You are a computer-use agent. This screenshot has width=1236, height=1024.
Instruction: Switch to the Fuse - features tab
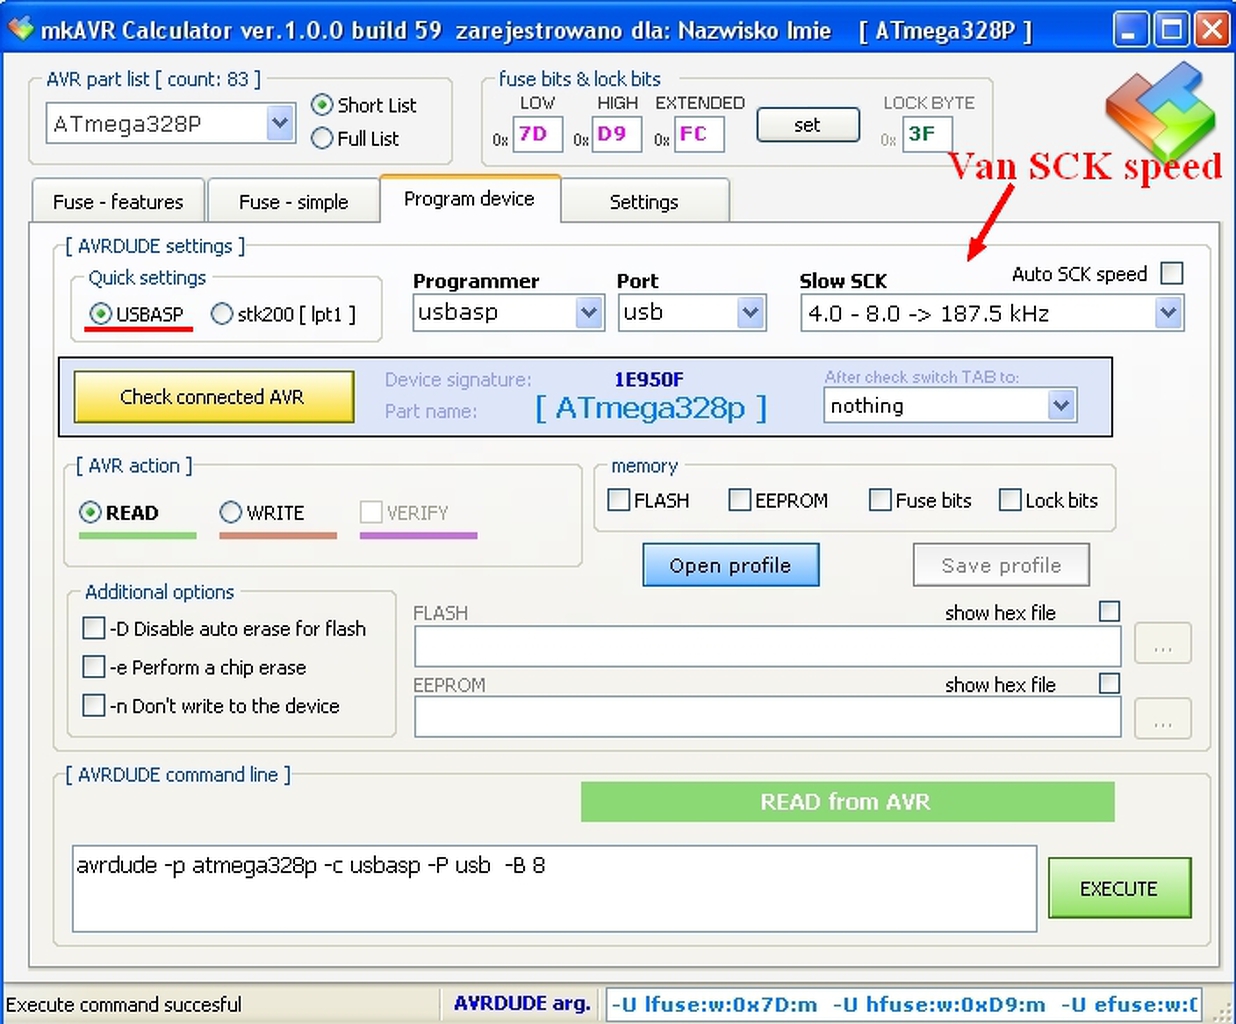(x=118, y=202)
